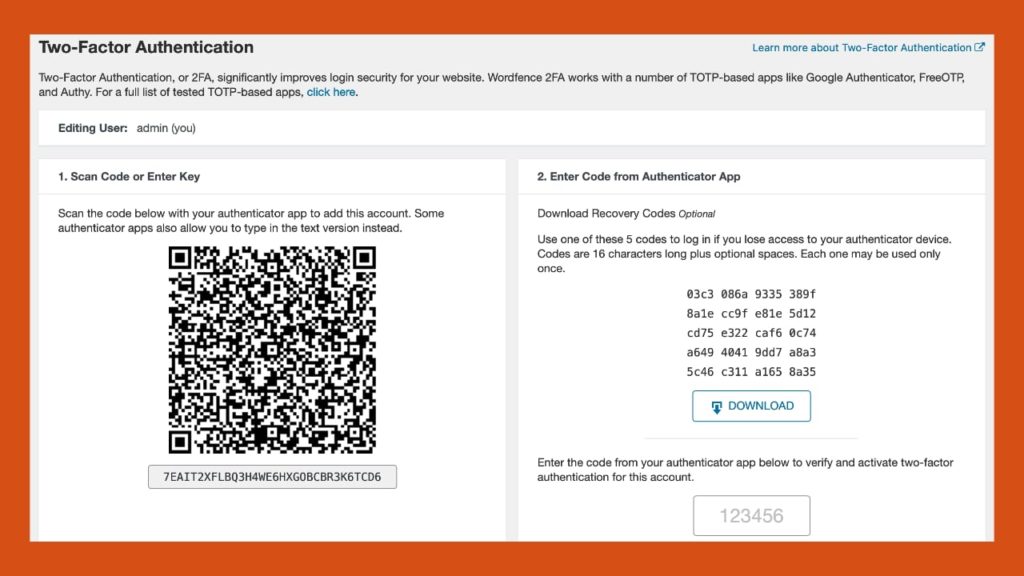Click the 2FA description paragraph text

click(500, 84)
